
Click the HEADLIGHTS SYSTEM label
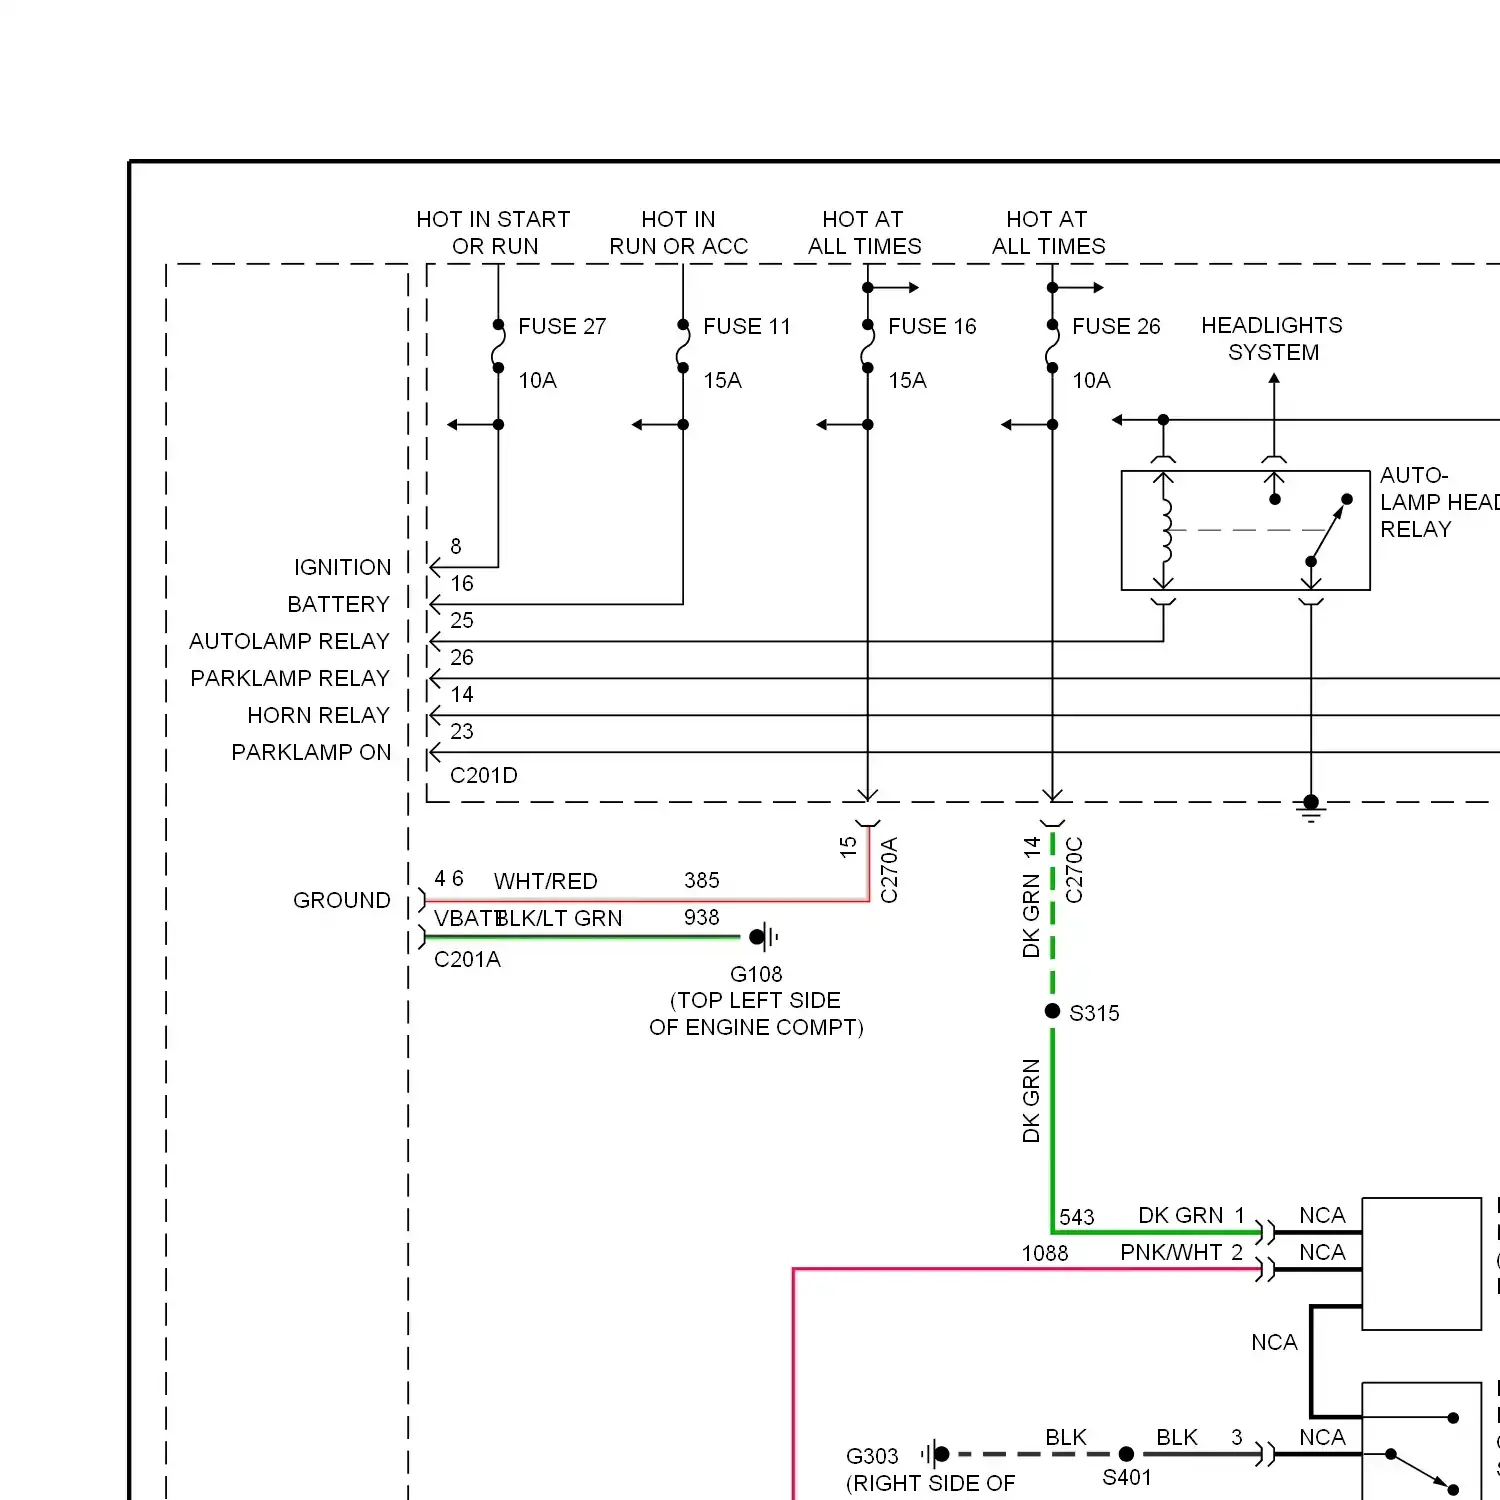1272,339
